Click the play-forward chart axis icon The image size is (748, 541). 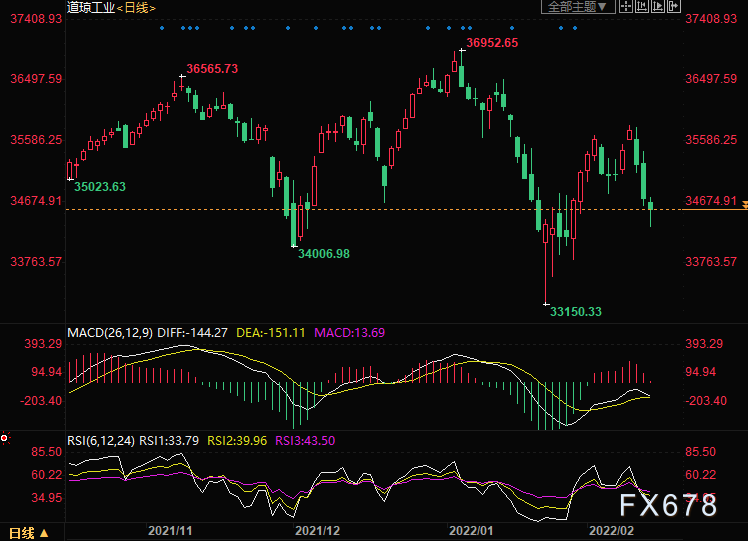click(658, 6)
